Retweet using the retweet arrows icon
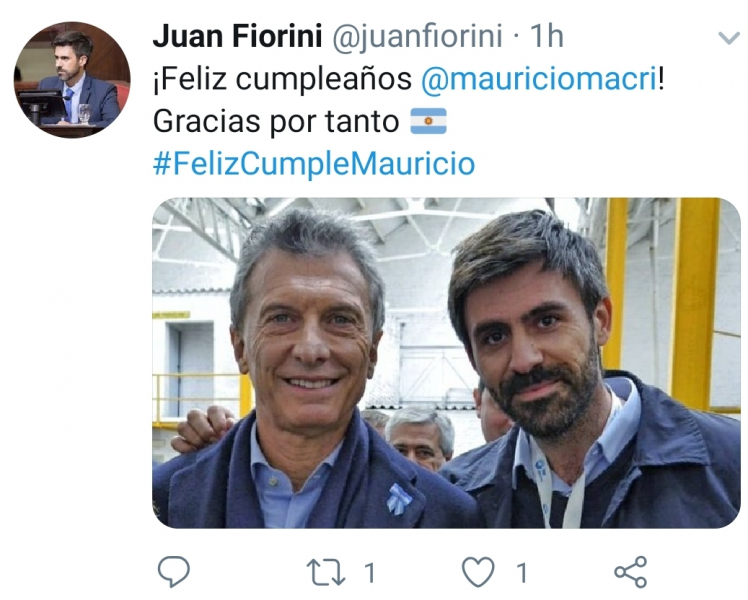This screenshot has height=600, width=748. click(x=325, y=572)
